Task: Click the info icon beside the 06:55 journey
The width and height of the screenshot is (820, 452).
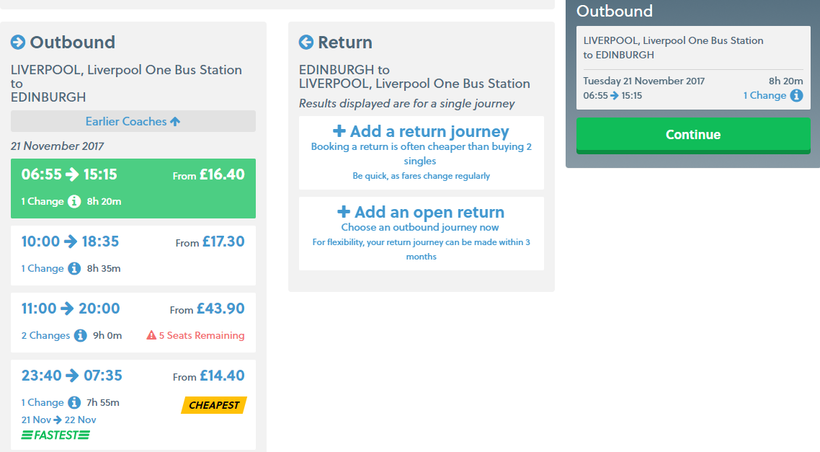Action: tap(74, 202)
